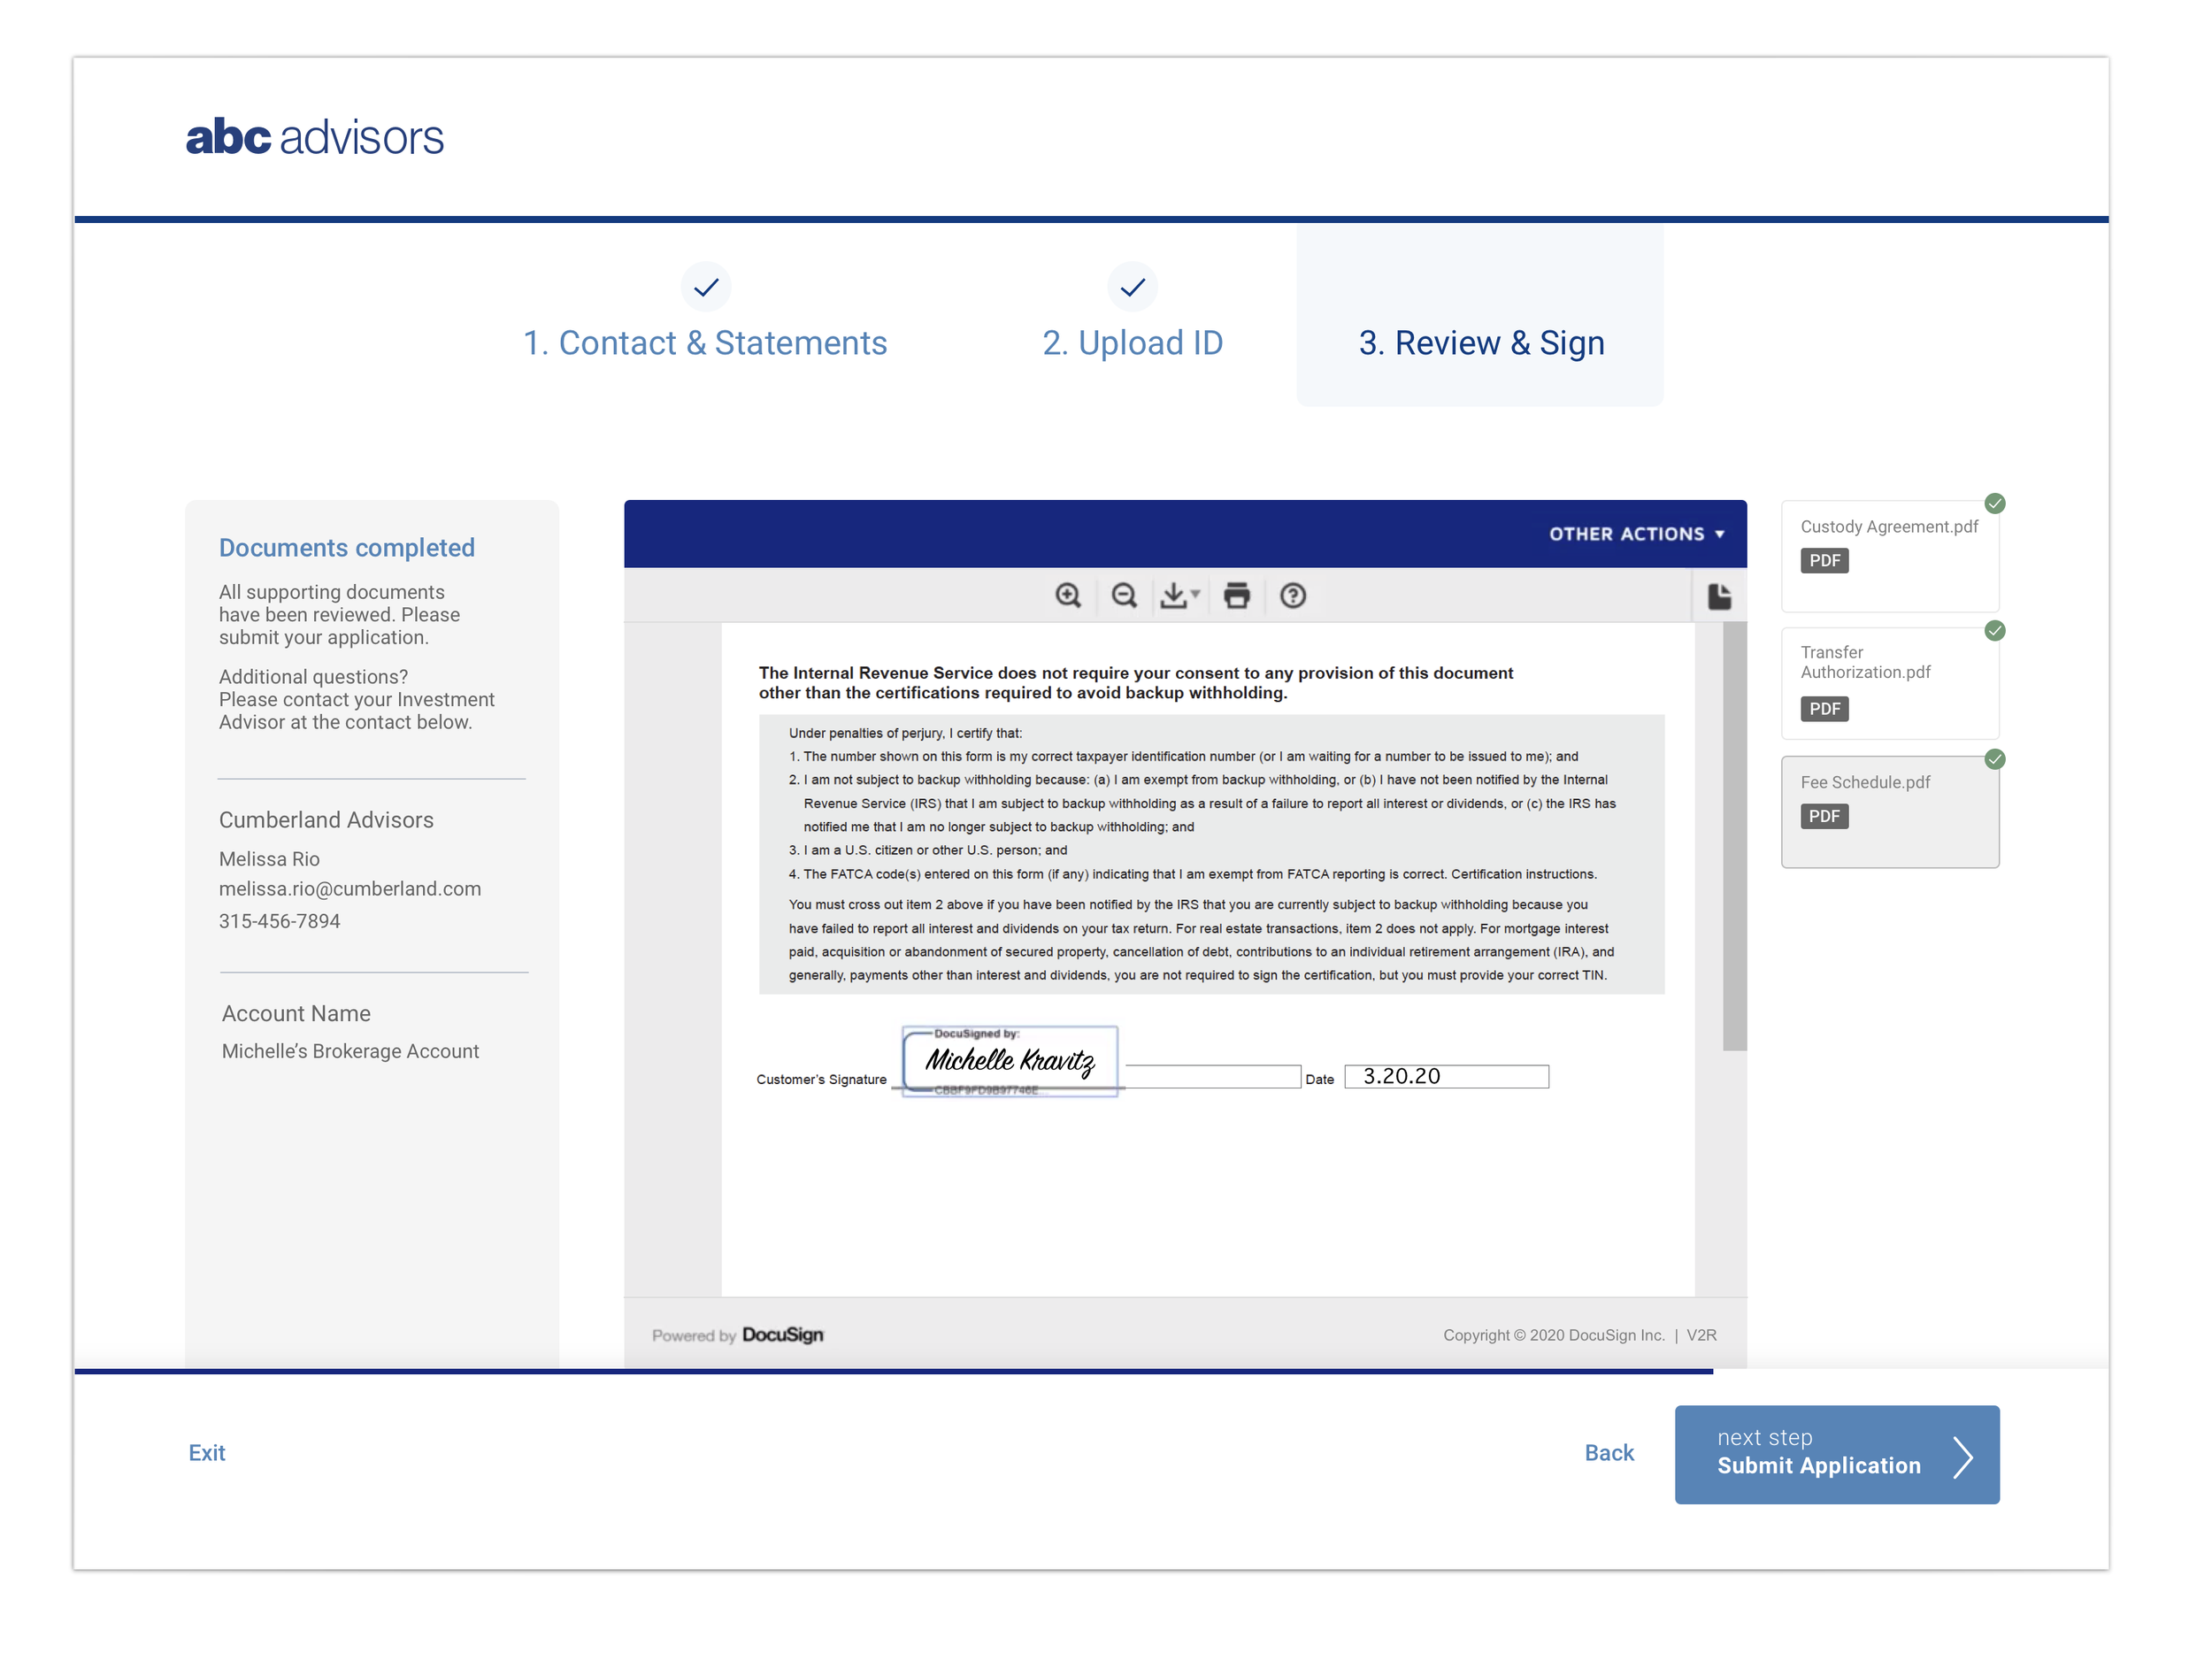Click the green check on Custody Agreement

[x=1995, y=503]
